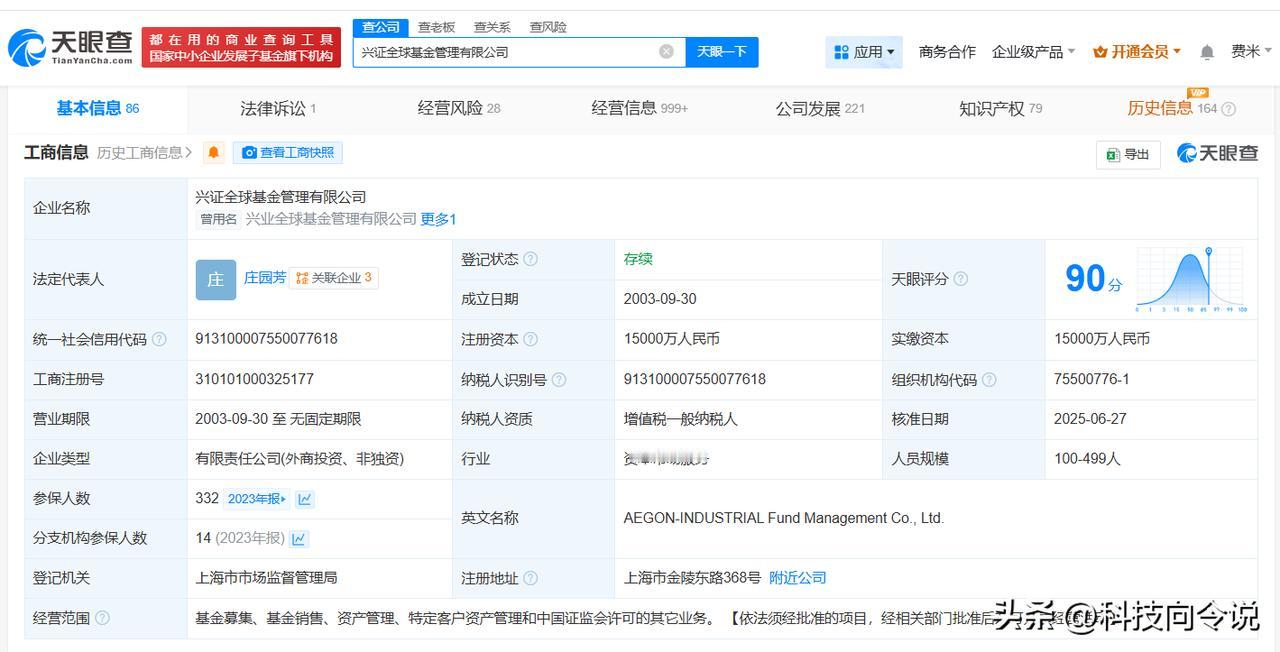Click the help icon next to 注册资本
Screen dimensions: 1280x652
point(530,340)
